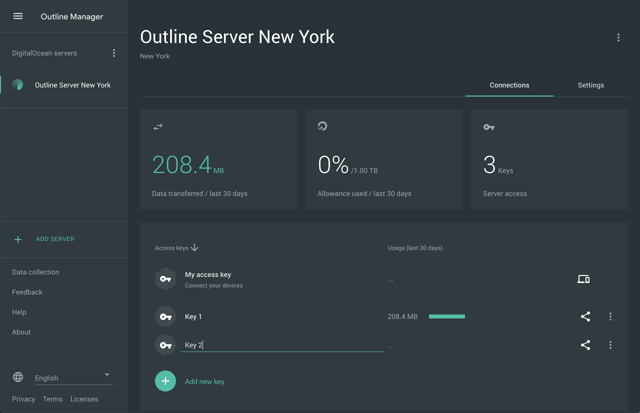The height and width of the screenshot is (413, 640).
Task: Open the Licenses link
Action: [x=84, y=399]
